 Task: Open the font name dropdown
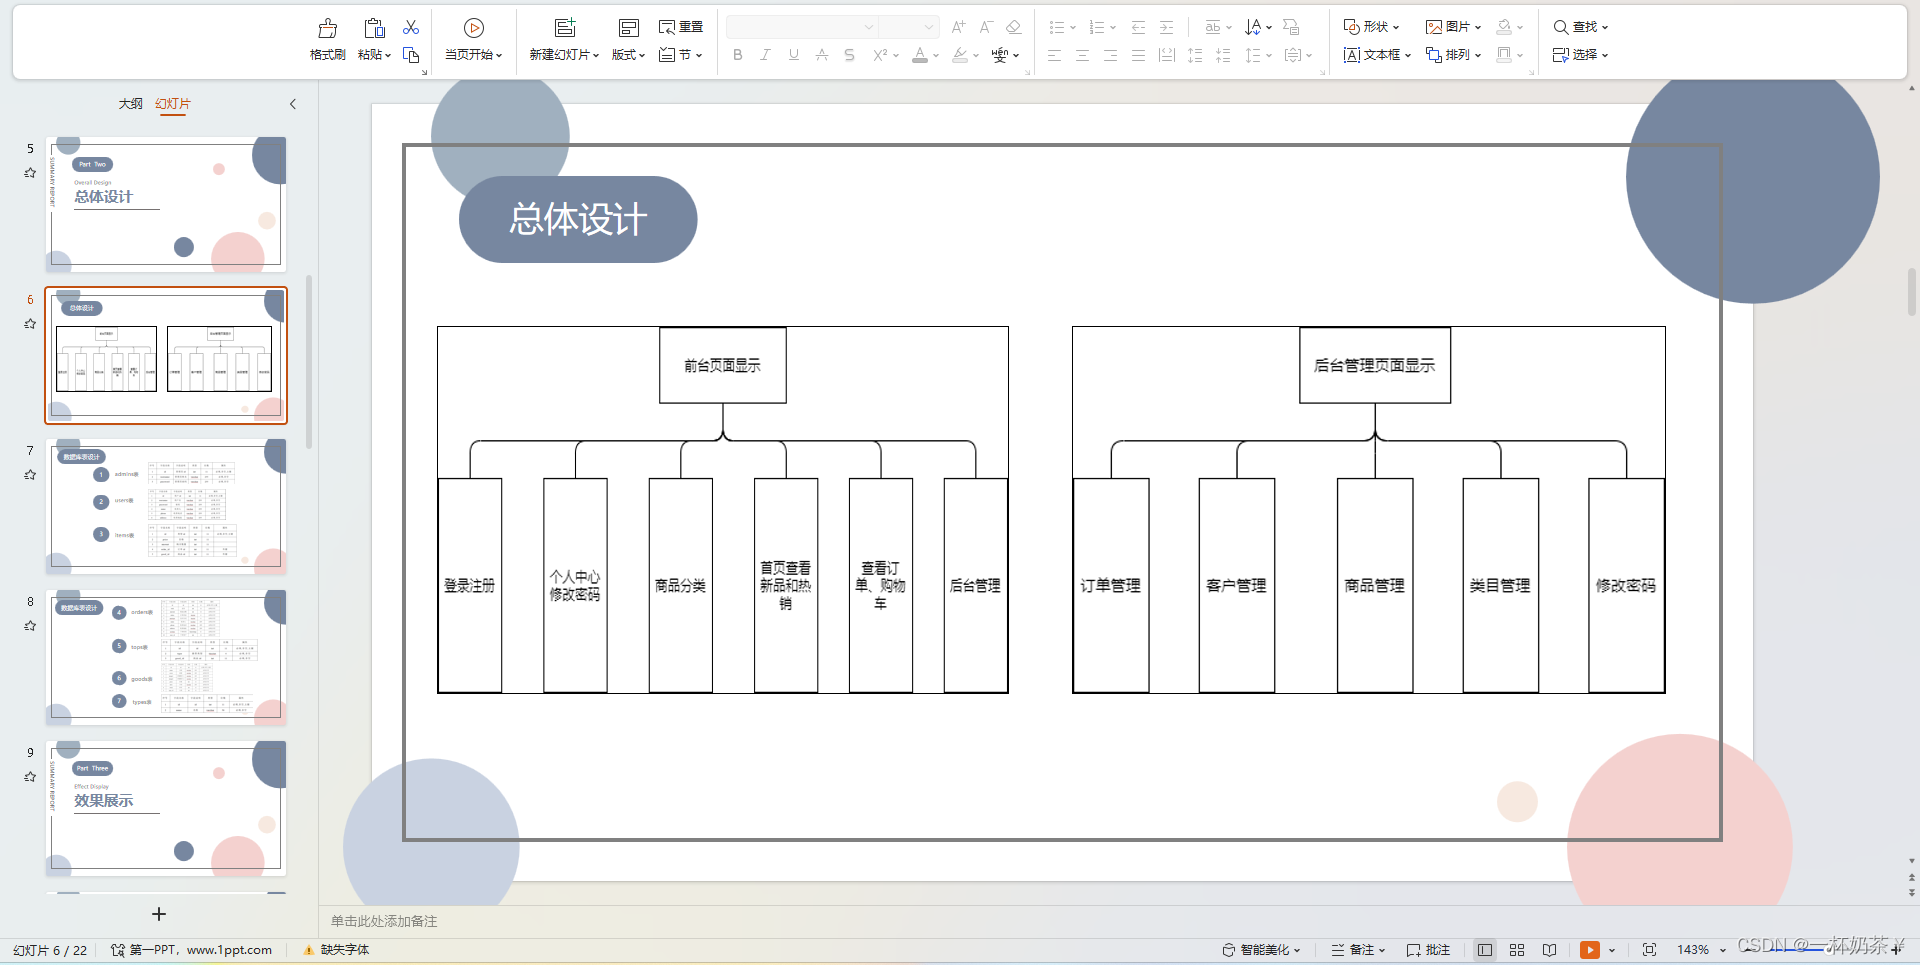pyautogui.click(x=869, y=27)
